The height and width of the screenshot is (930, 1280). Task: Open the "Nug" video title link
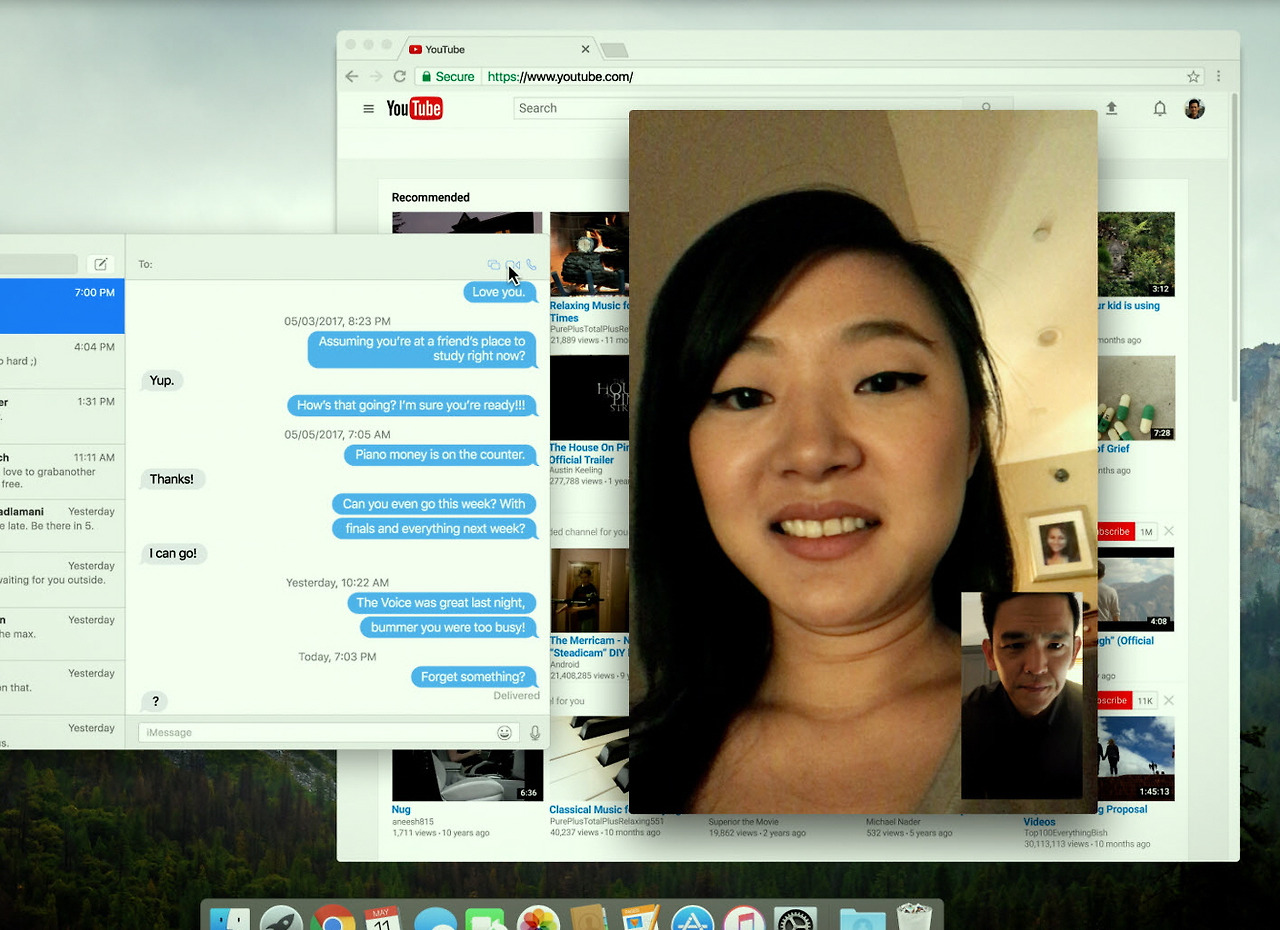[401, 809]
